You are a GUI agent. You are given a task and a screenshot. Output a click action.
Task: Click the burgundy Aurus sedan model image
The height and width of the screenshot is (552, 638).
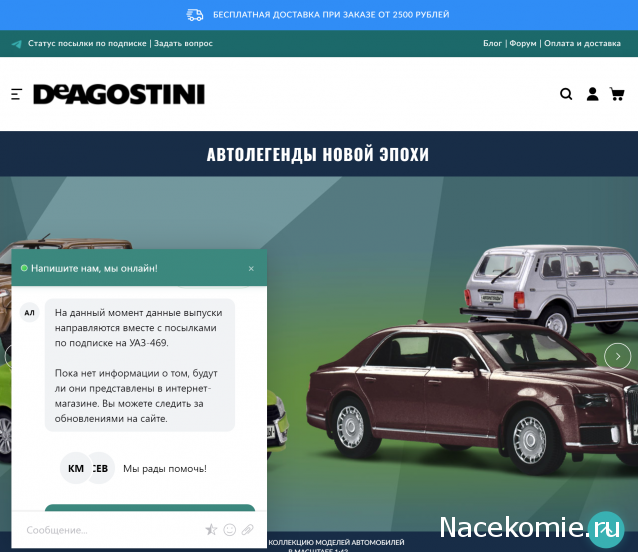pos(472,397)
